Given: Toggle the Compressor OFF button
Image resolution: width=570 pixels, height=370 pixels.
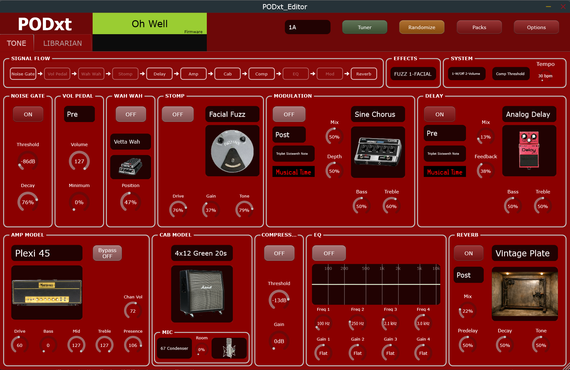Looking at the screenshot, I should (x=279, y=253).
